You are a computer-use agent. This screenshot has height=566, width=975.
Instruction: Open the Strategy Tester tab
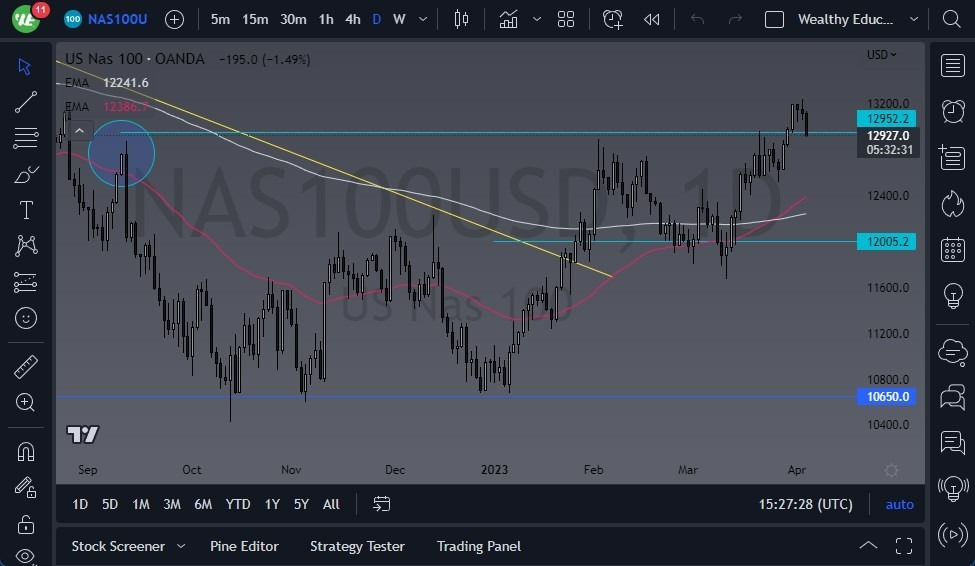[357, 546]
